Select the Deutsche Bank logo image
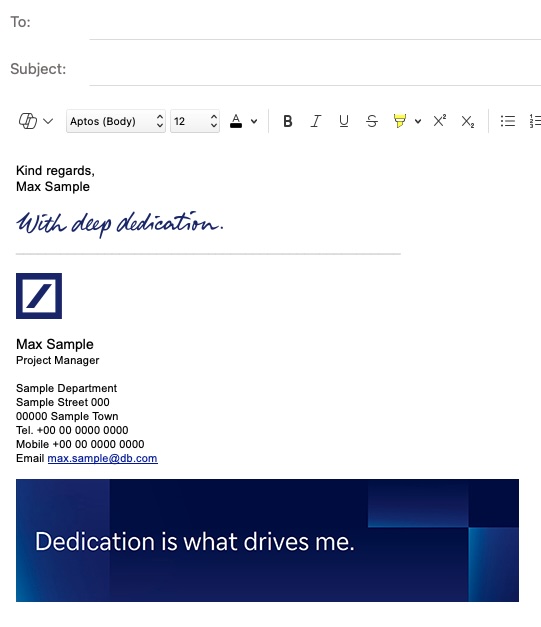 point(39,296)
